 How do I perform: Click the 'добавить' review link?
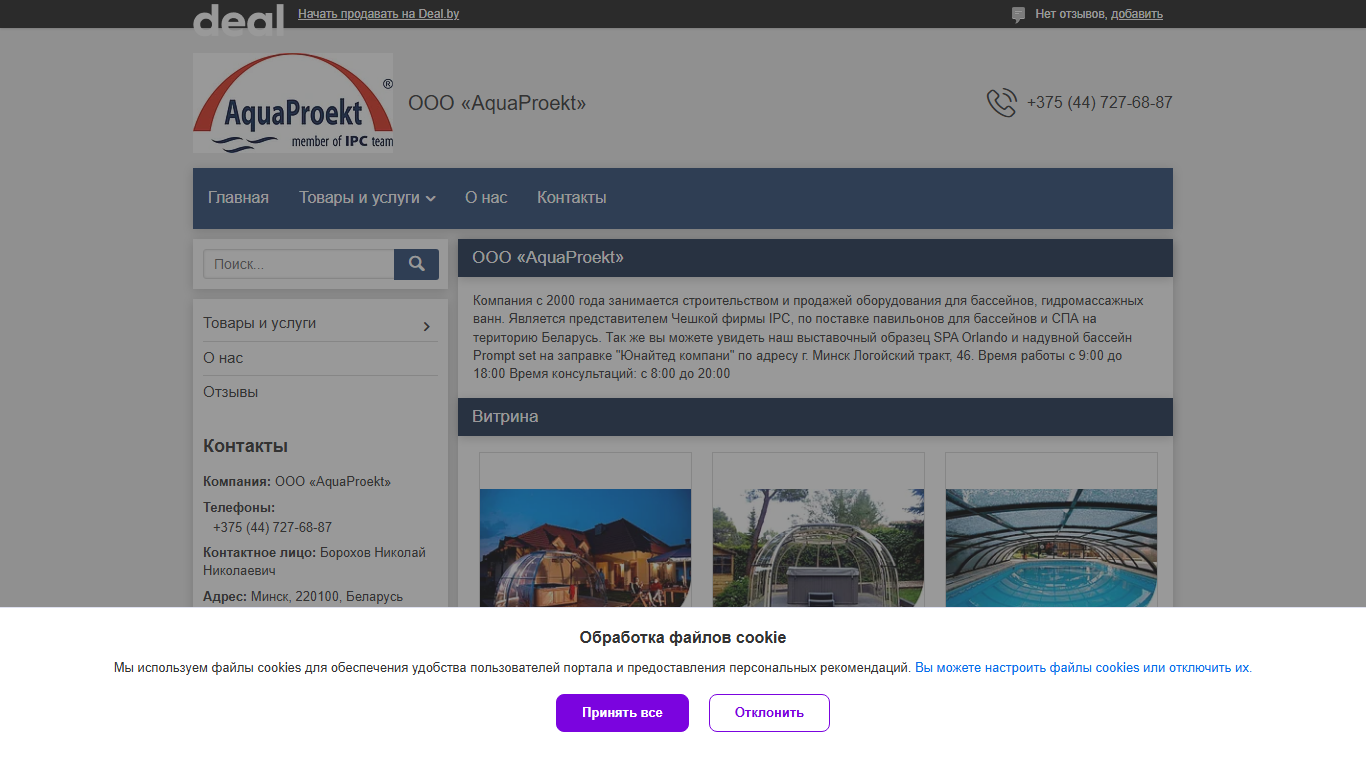point(1137,14)
